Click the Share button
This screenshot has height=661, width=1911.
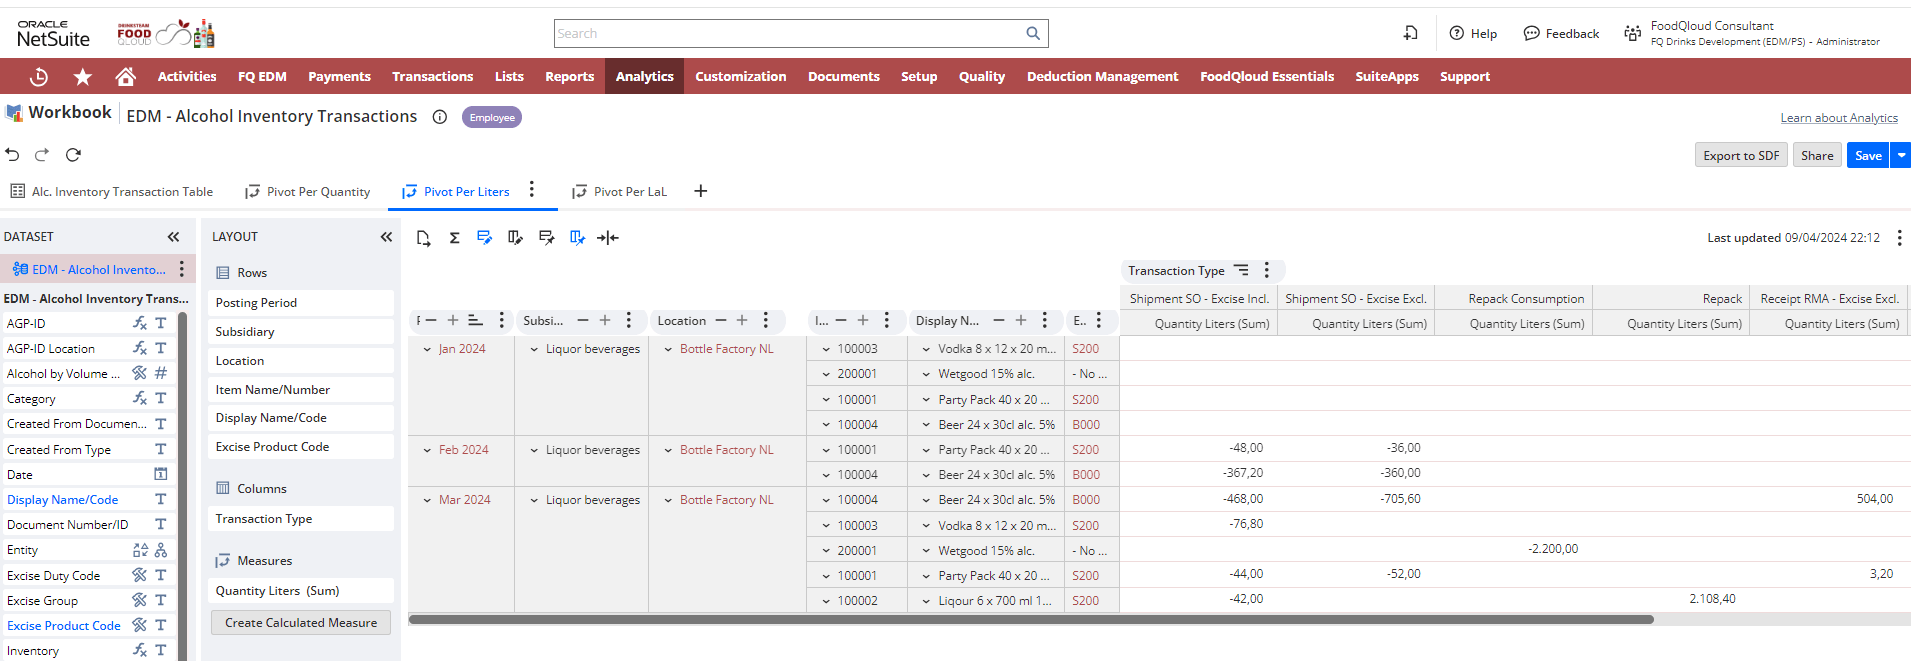click(x=1817, y=155)
